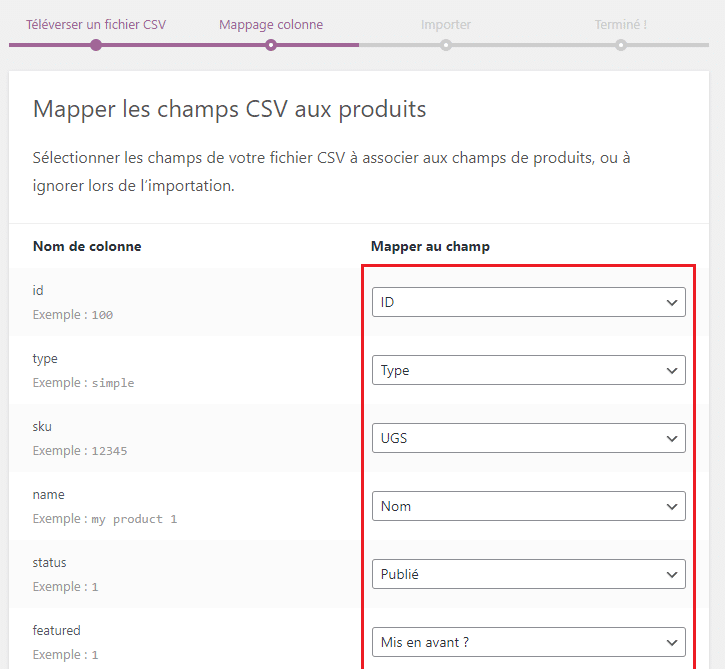
Task: Click the first progress dot under Téléverser
Action: pos(96,45)
